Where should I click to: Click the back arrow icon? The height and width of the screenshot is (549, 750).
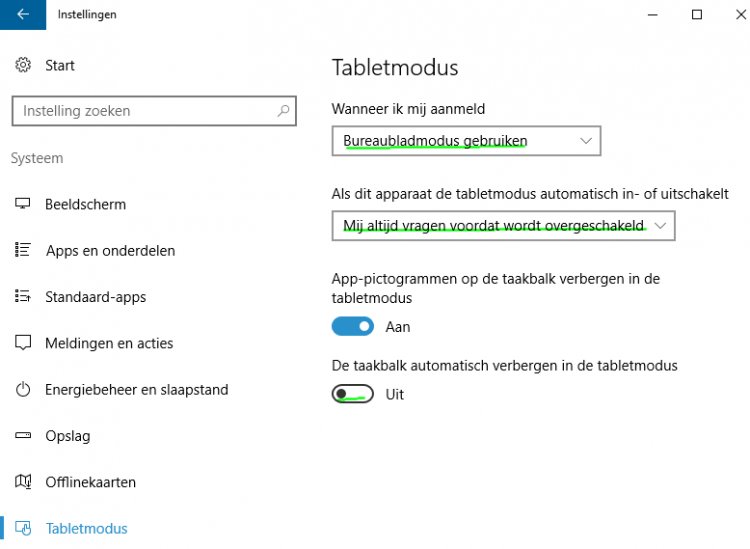(23, 15)
